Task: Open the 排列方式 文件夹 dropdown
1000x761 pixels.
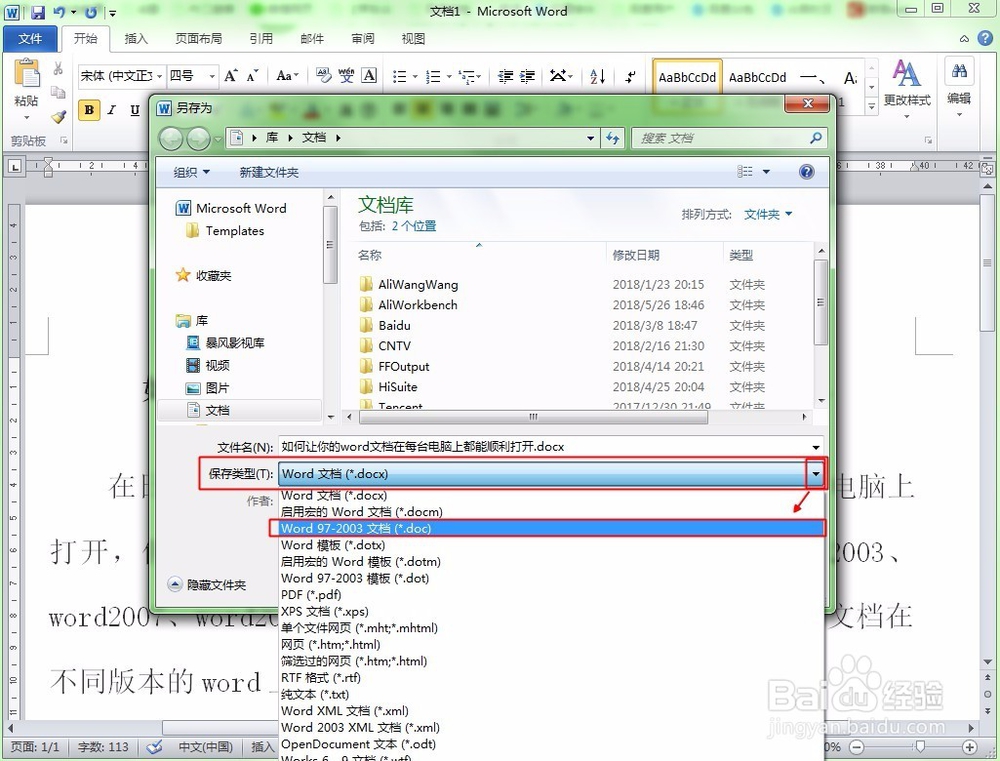Action: (768, 214)
